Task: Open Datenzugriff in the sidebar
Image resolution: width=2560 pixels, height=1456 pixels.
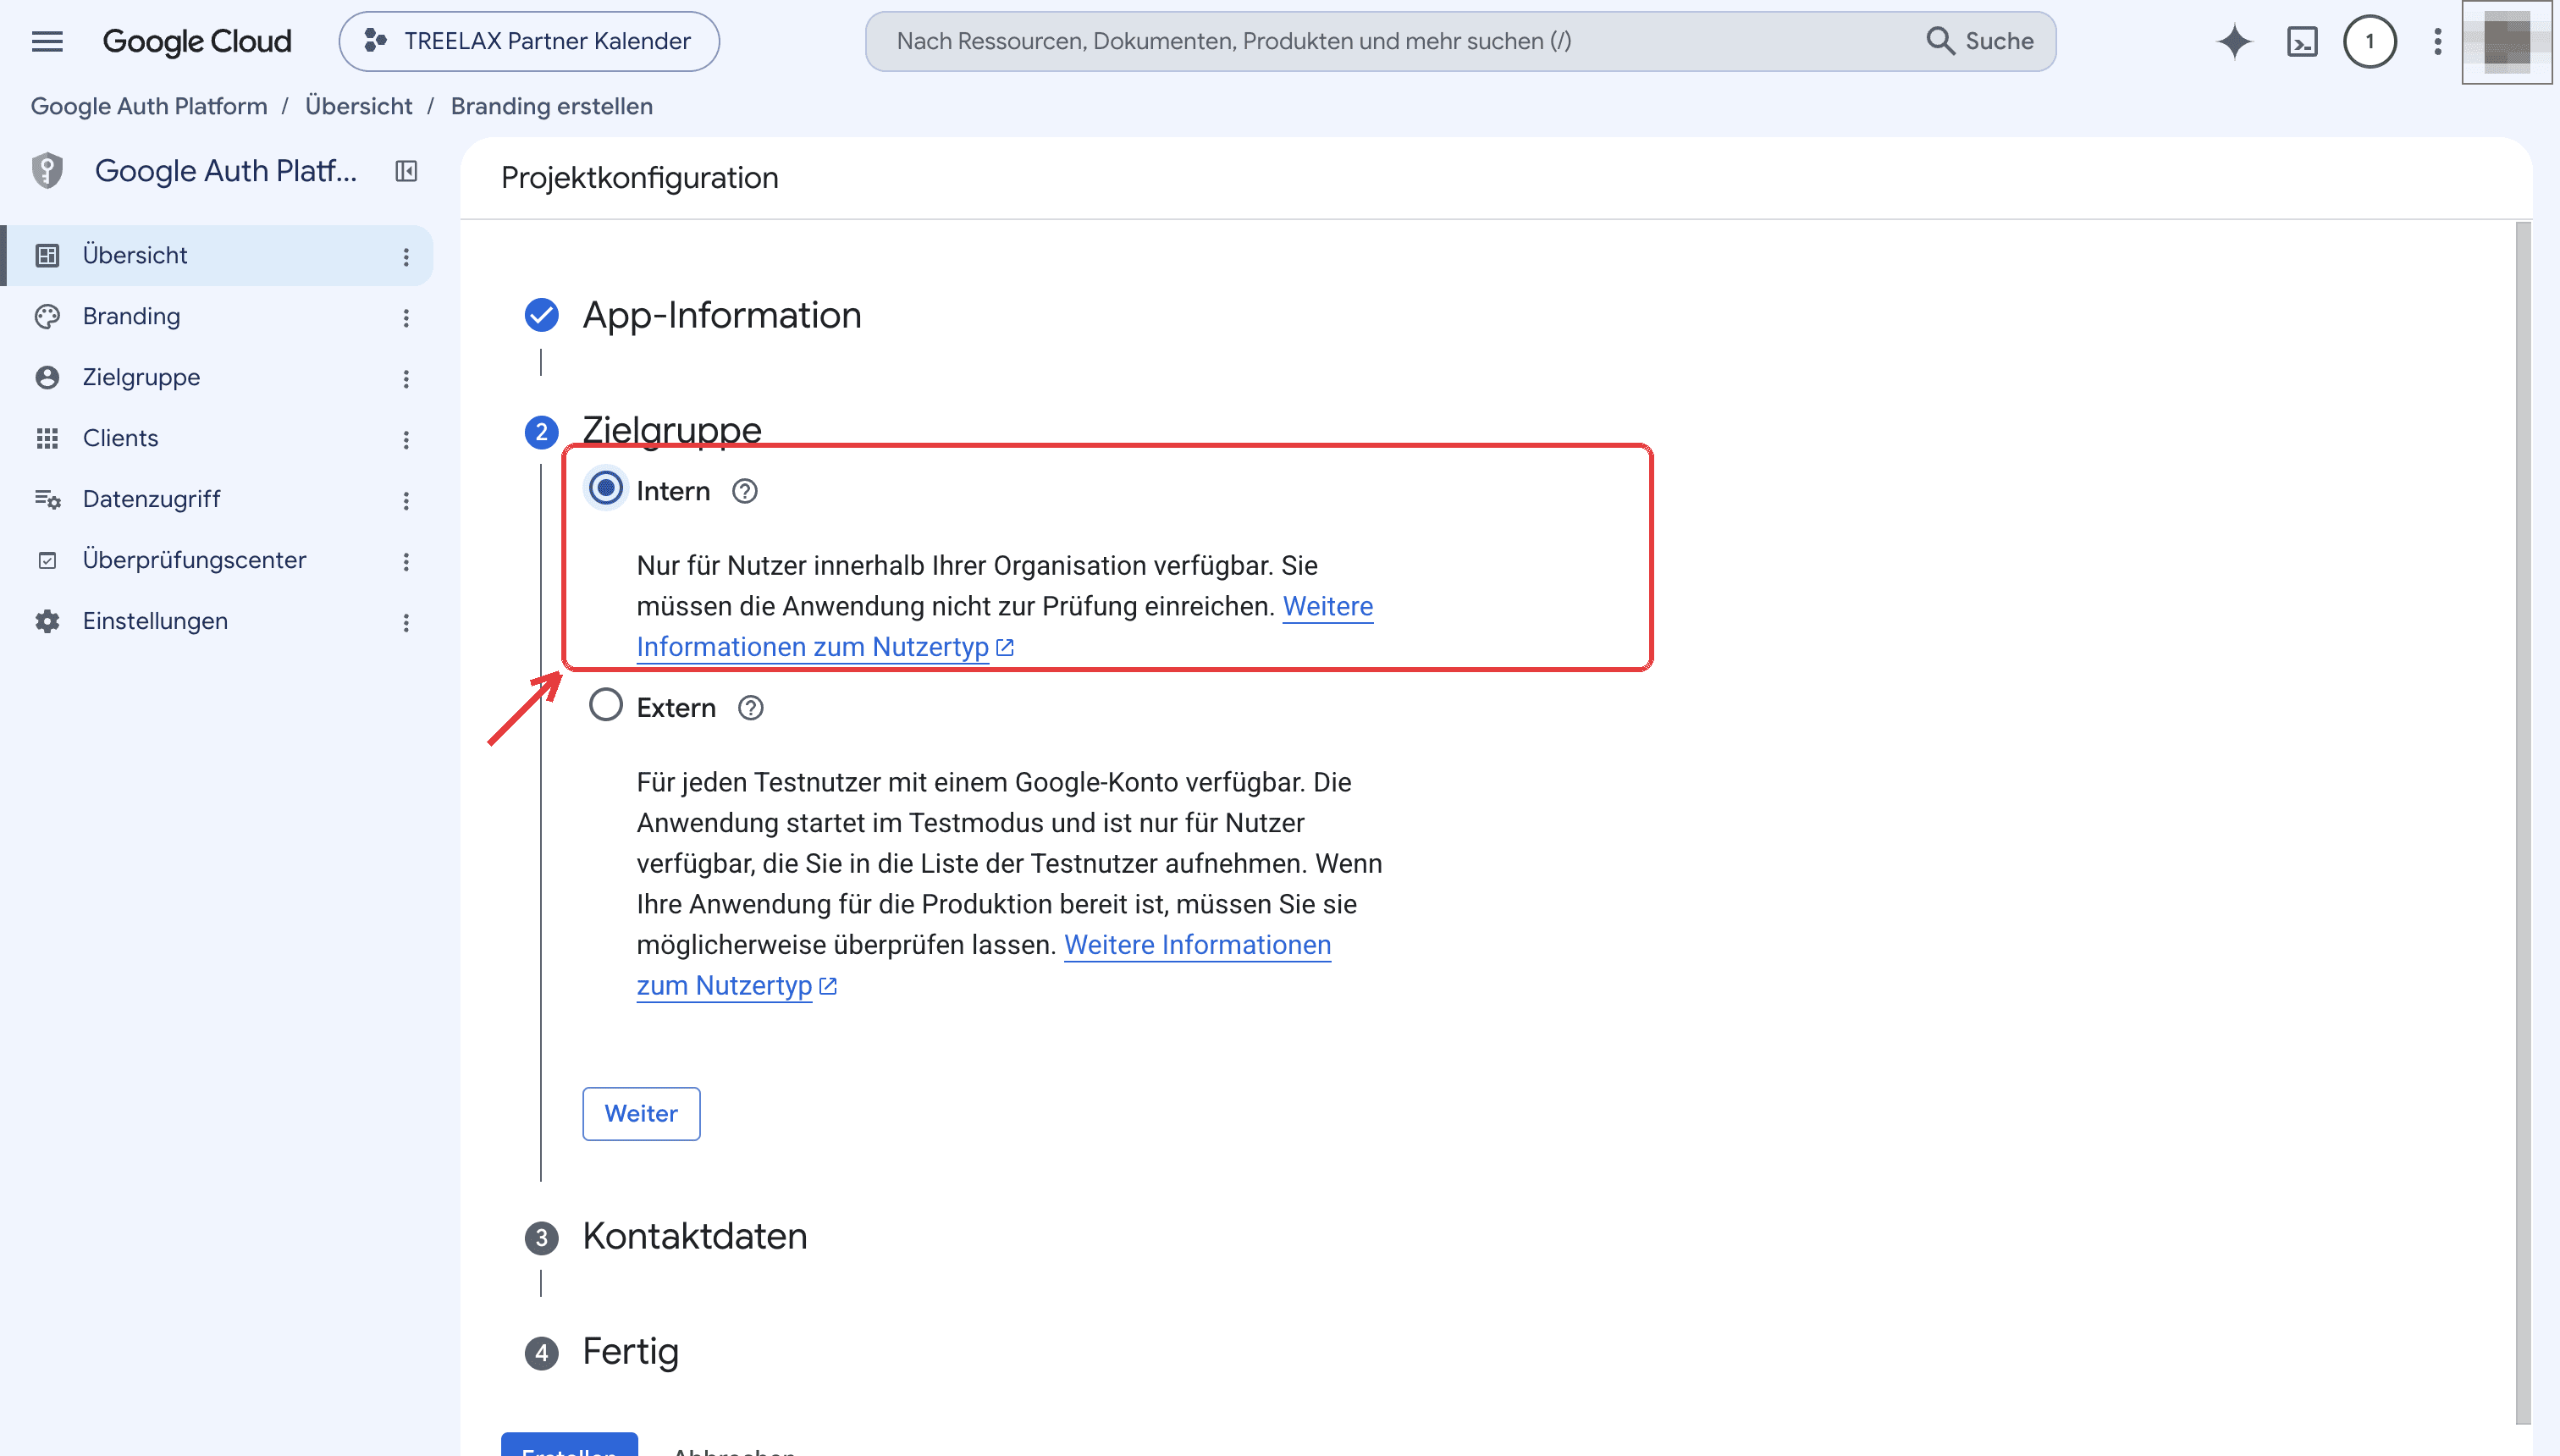Action: 217,500
